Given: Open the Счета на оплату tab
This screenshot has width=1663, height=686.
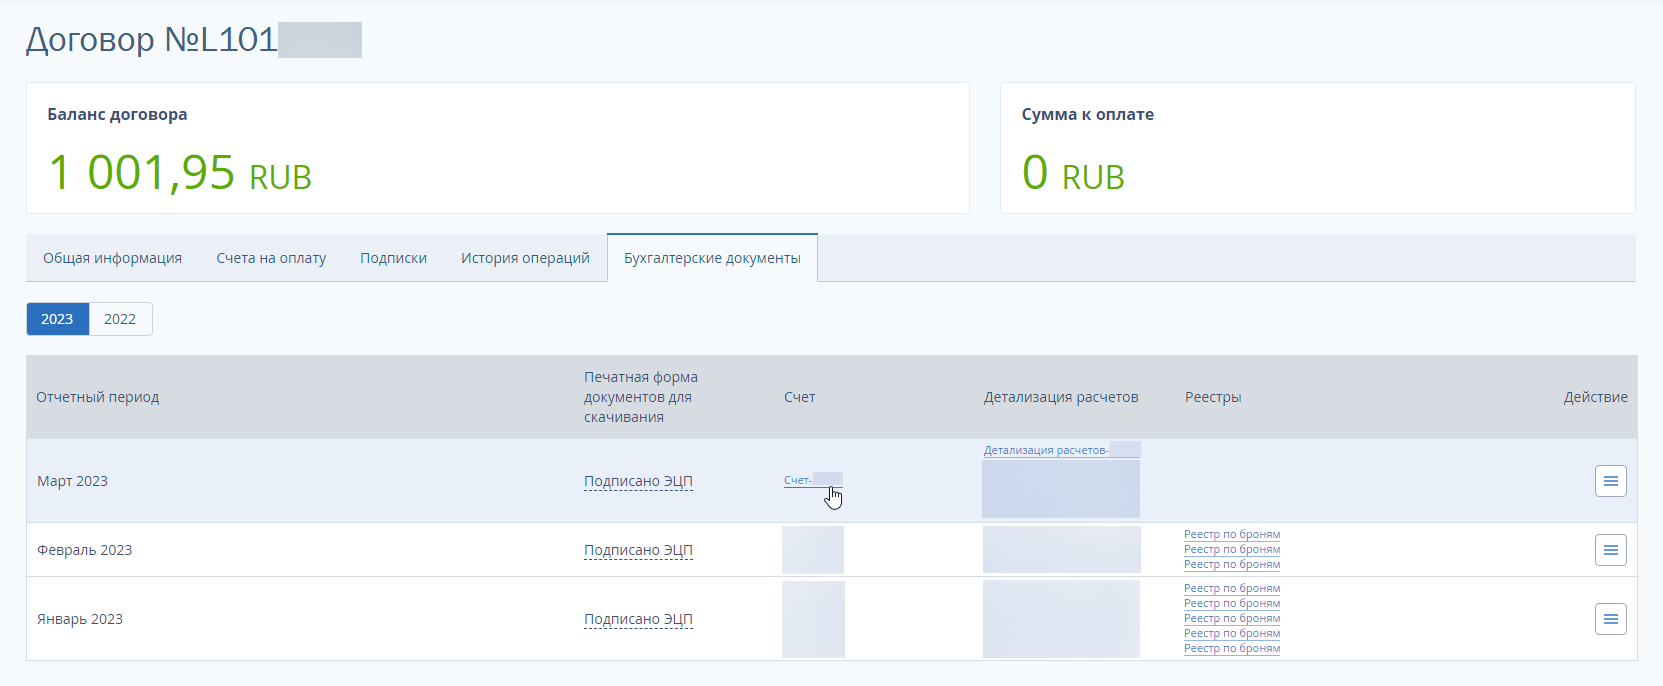Looking at the screenshot, I should (x=271, y=258).
